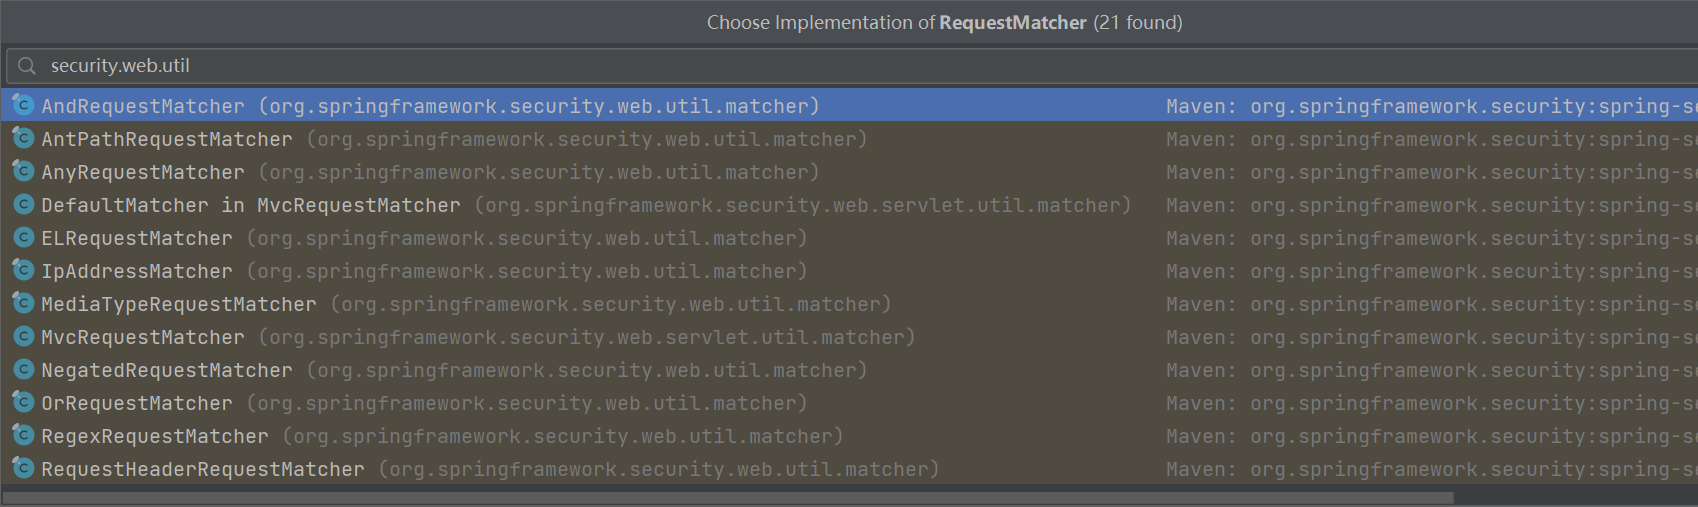This screenshot has height=507, width=1698.
Task: Click the class icon for RegexRequestMatcher
Action: (23, 435)
